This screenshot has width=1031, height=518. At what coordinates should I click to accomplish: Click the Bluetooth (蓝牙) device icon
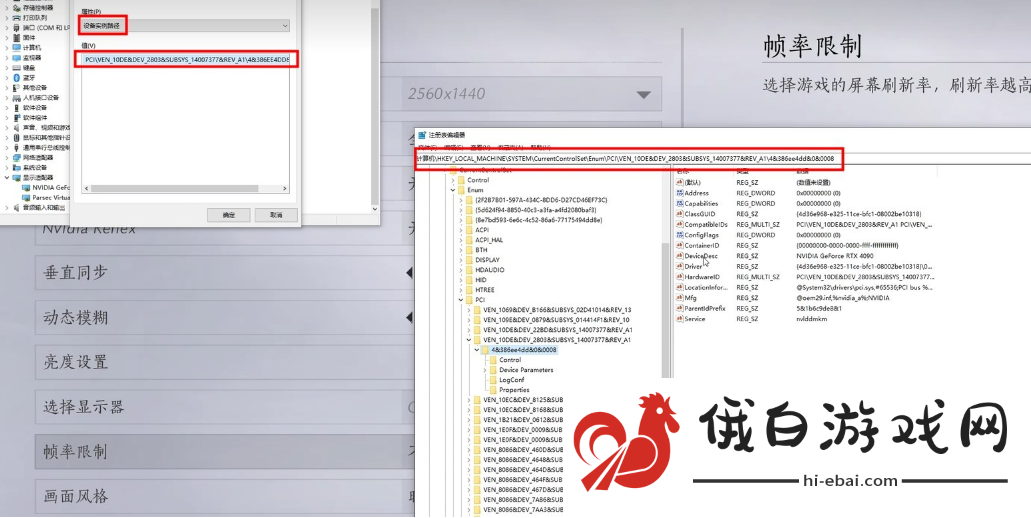17,78
